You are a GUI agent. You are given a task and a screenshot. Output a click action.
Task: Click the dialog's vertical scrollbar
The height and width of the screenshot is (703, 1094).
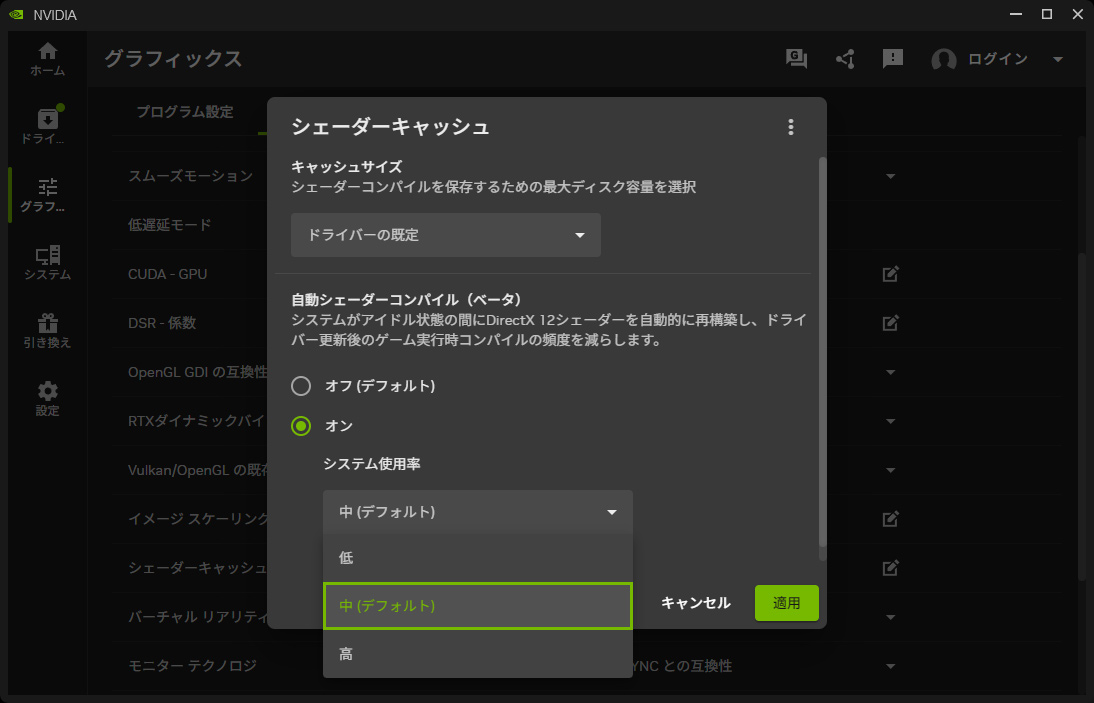[x=823, y=350]
